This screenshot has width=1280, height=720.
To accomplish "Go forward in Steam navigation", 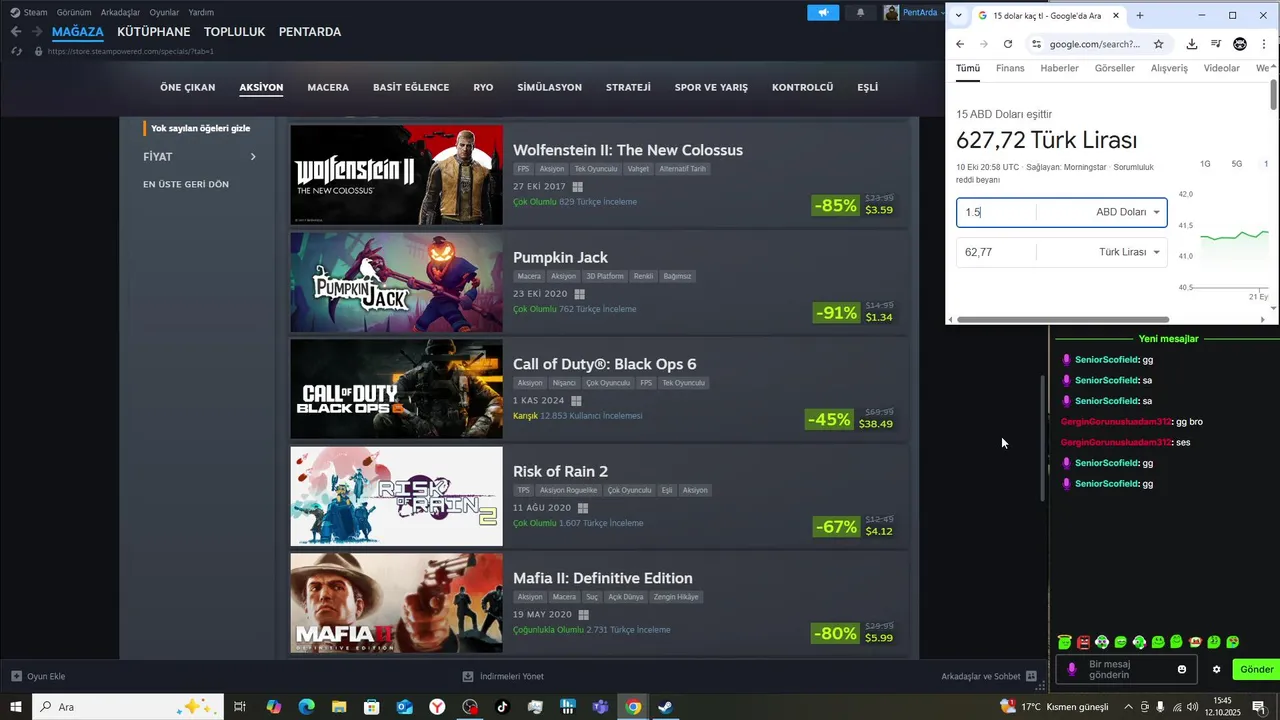I will click(x=37, y=32).
